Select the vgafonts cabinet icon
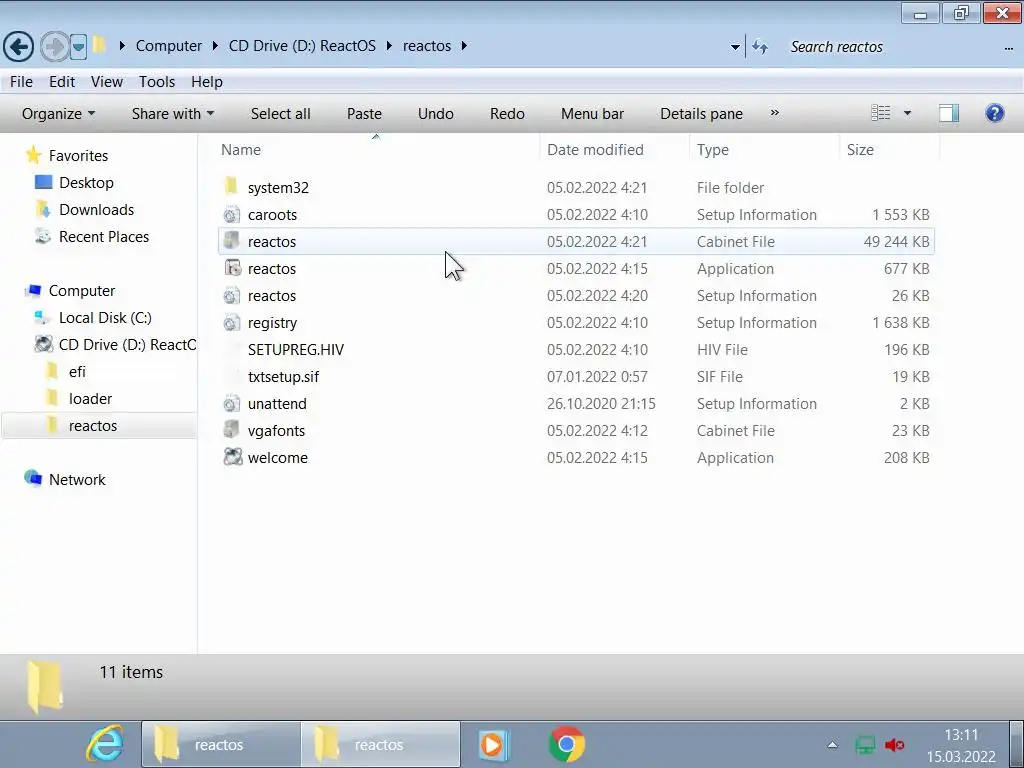Image resolution: width=1024 pixels, height=768 pixels. [231, 430]
